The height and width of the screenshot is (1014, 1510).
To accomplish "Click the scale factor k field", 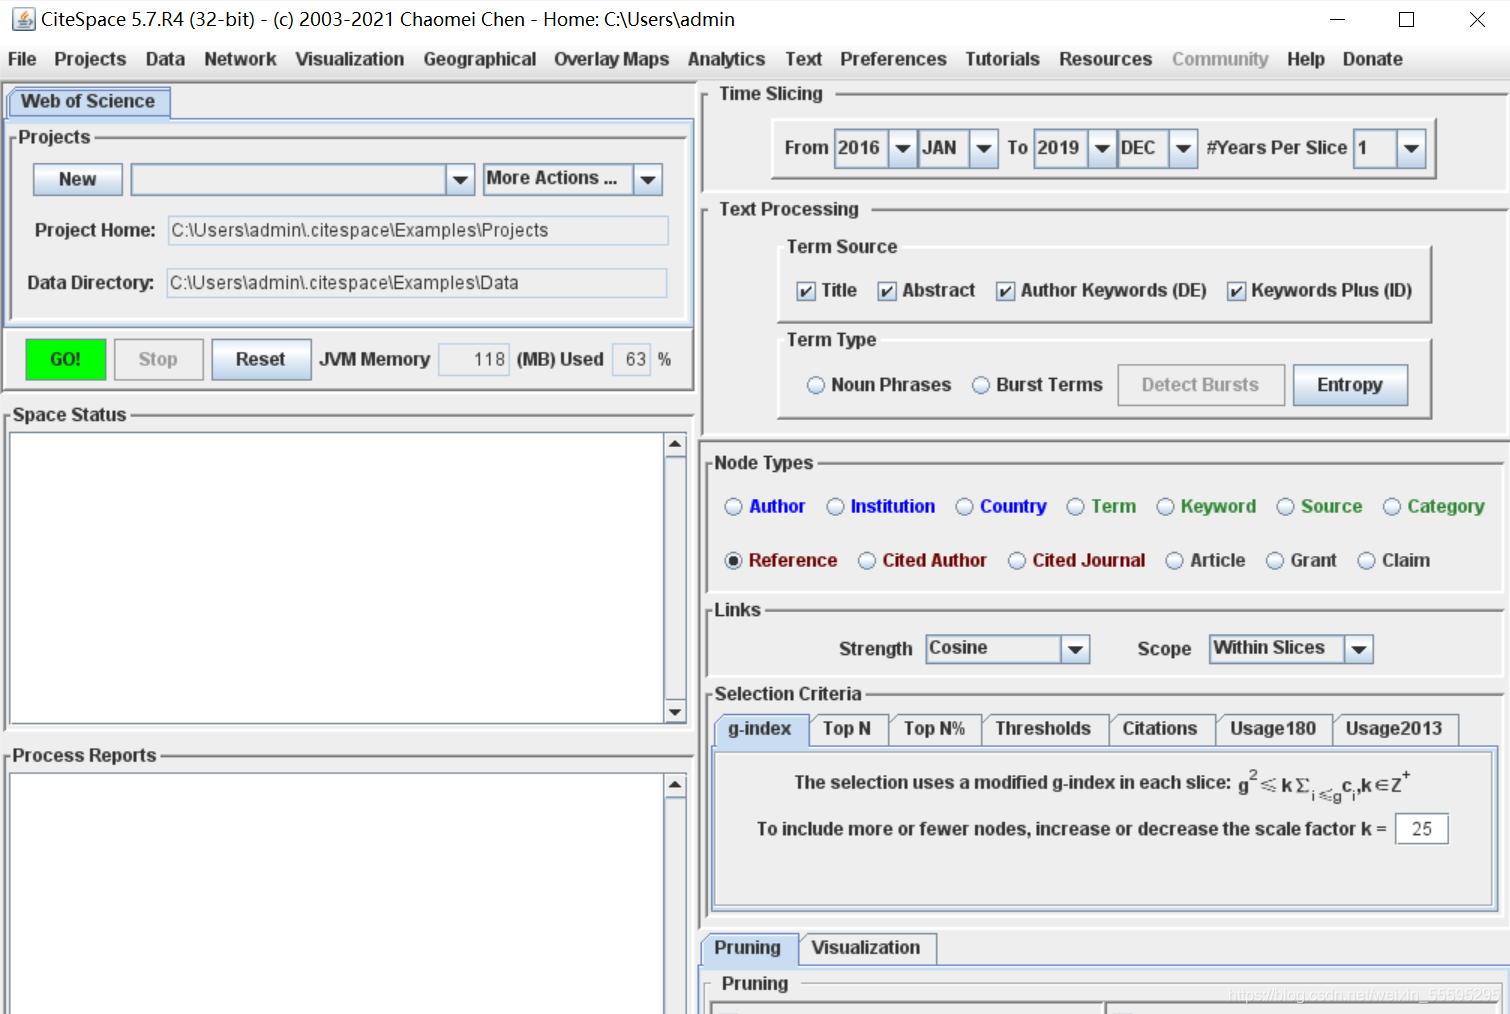I will point(1422,829).
